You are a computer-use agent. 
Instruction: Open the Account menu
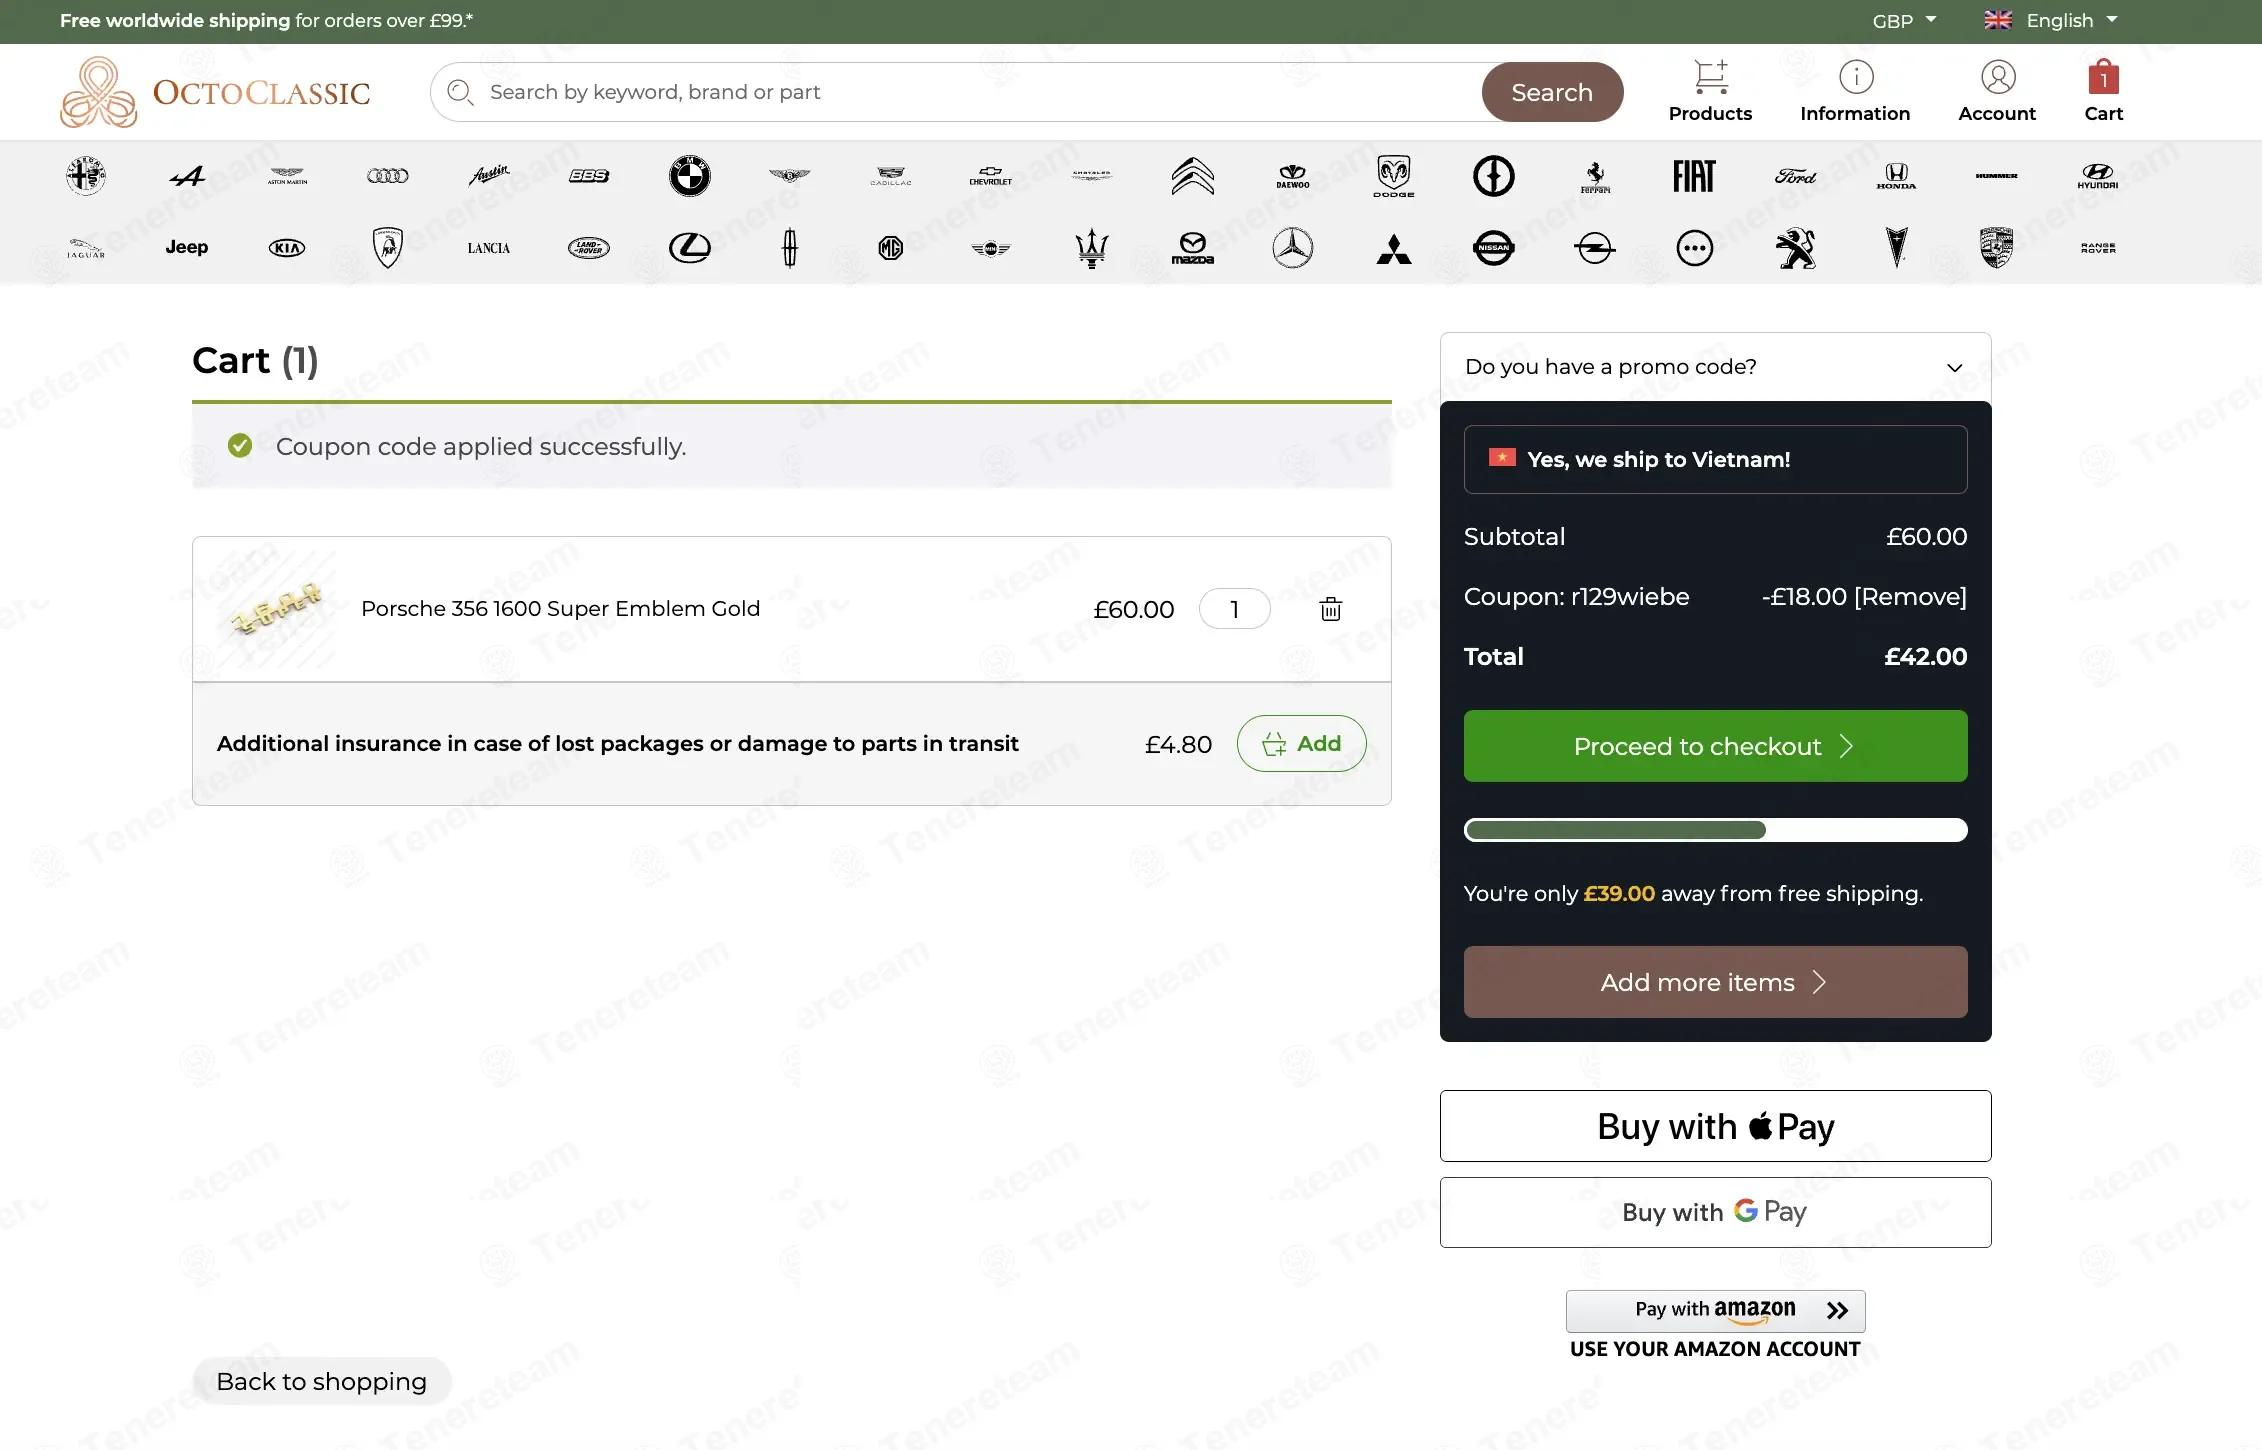1996,91
